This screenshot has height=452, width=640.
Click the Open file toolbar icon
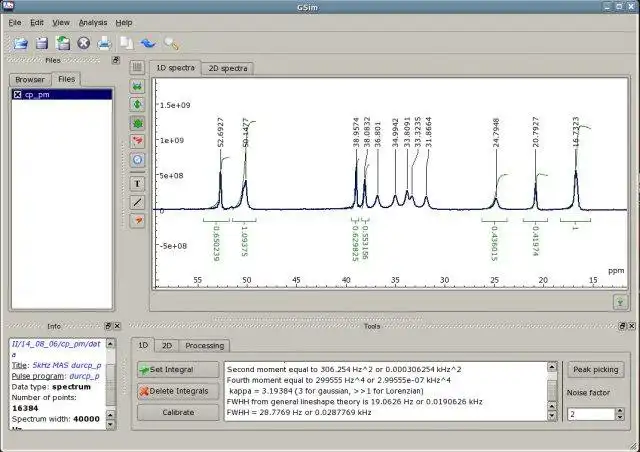click(x=20, y=43)
